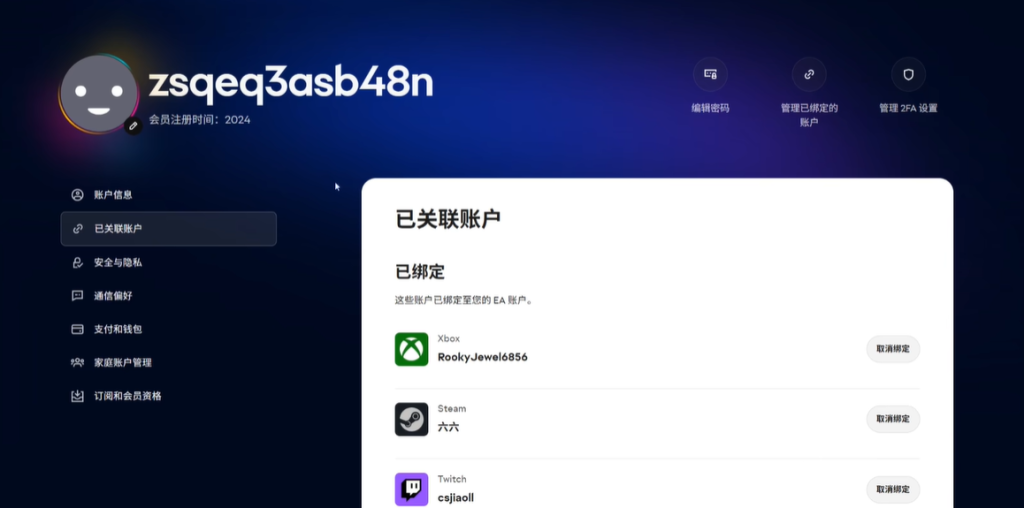Open 订阅和会员资格 section

pos(127,396)
